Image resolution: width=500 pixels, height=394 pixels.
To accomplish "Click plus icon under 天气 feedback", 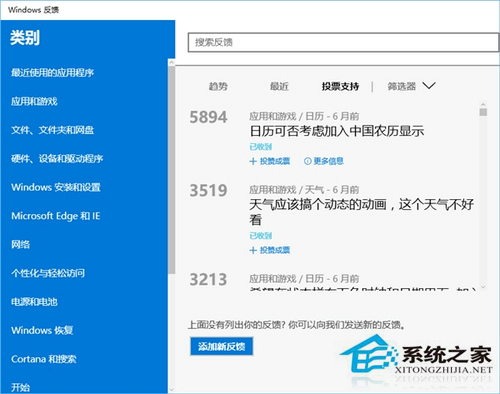I will tap(253, 250).
